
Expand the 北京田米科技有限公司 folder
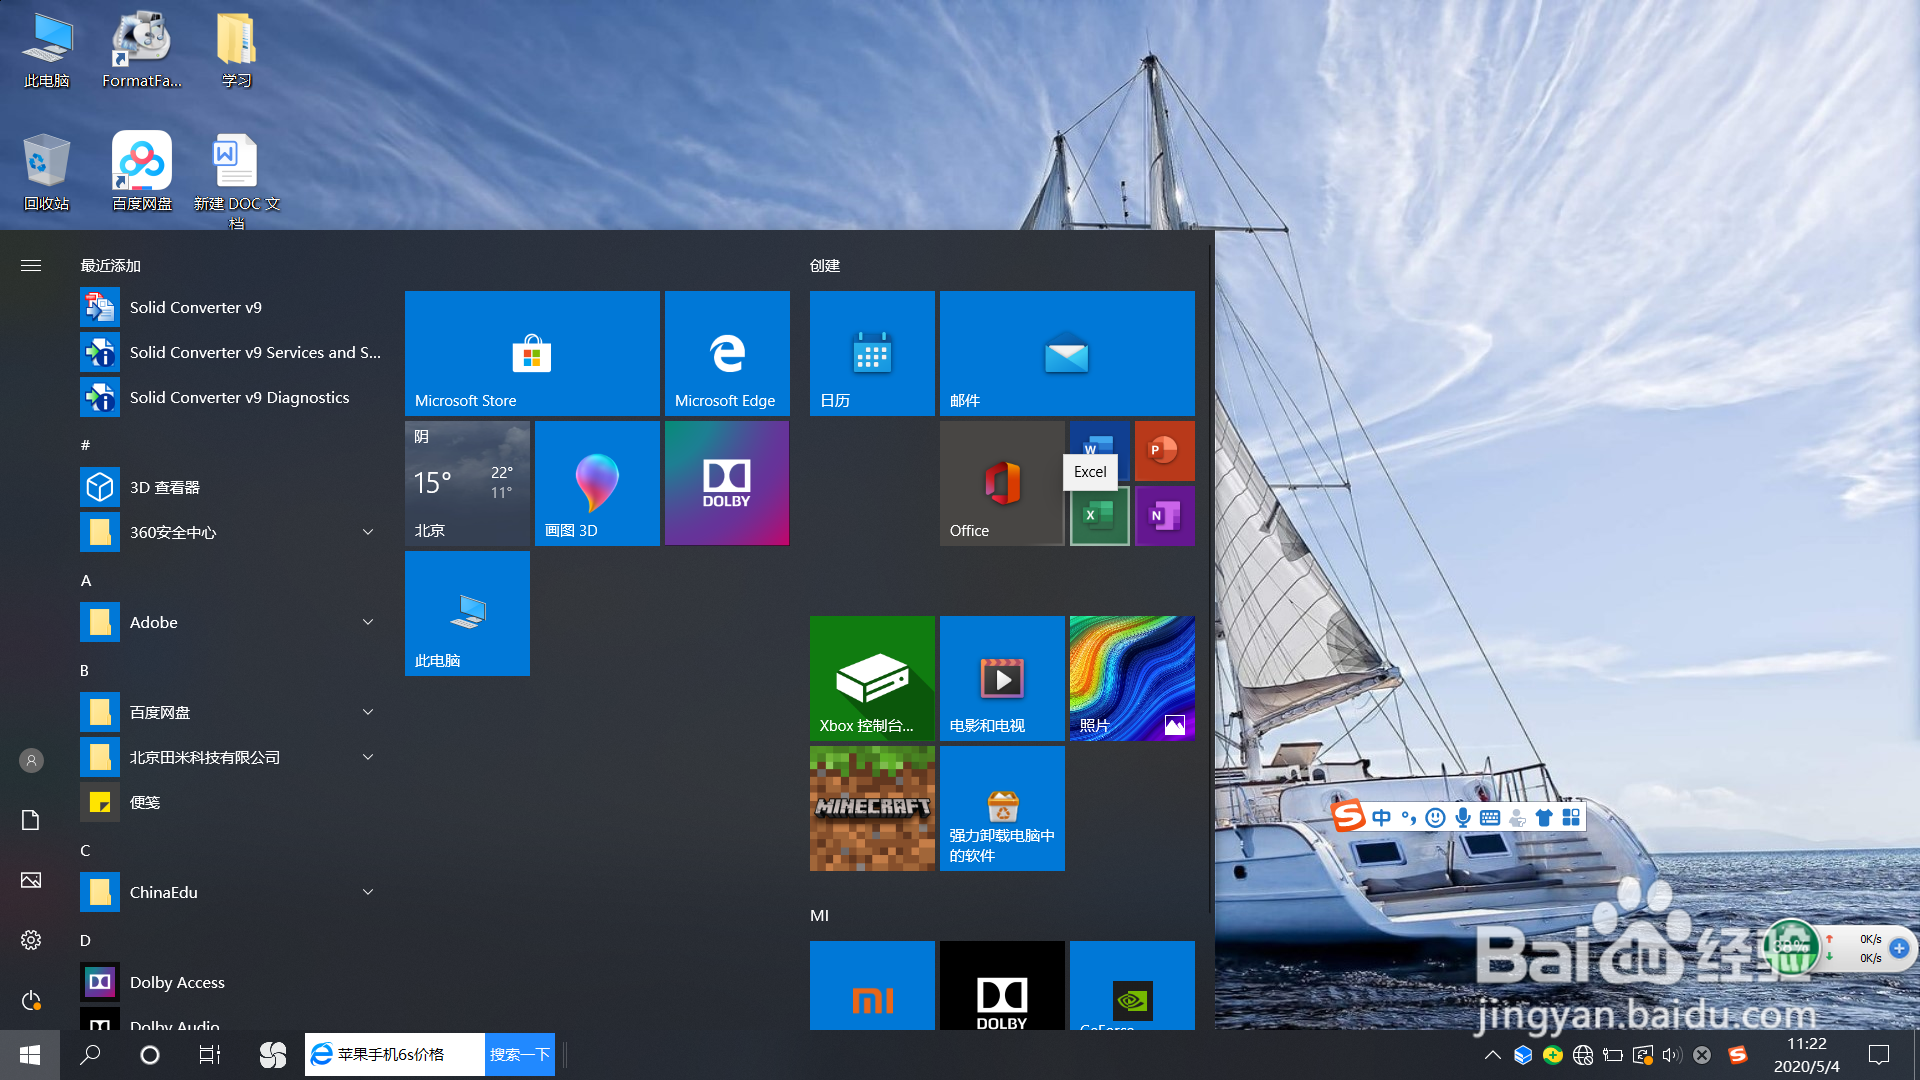coord(230,757)
